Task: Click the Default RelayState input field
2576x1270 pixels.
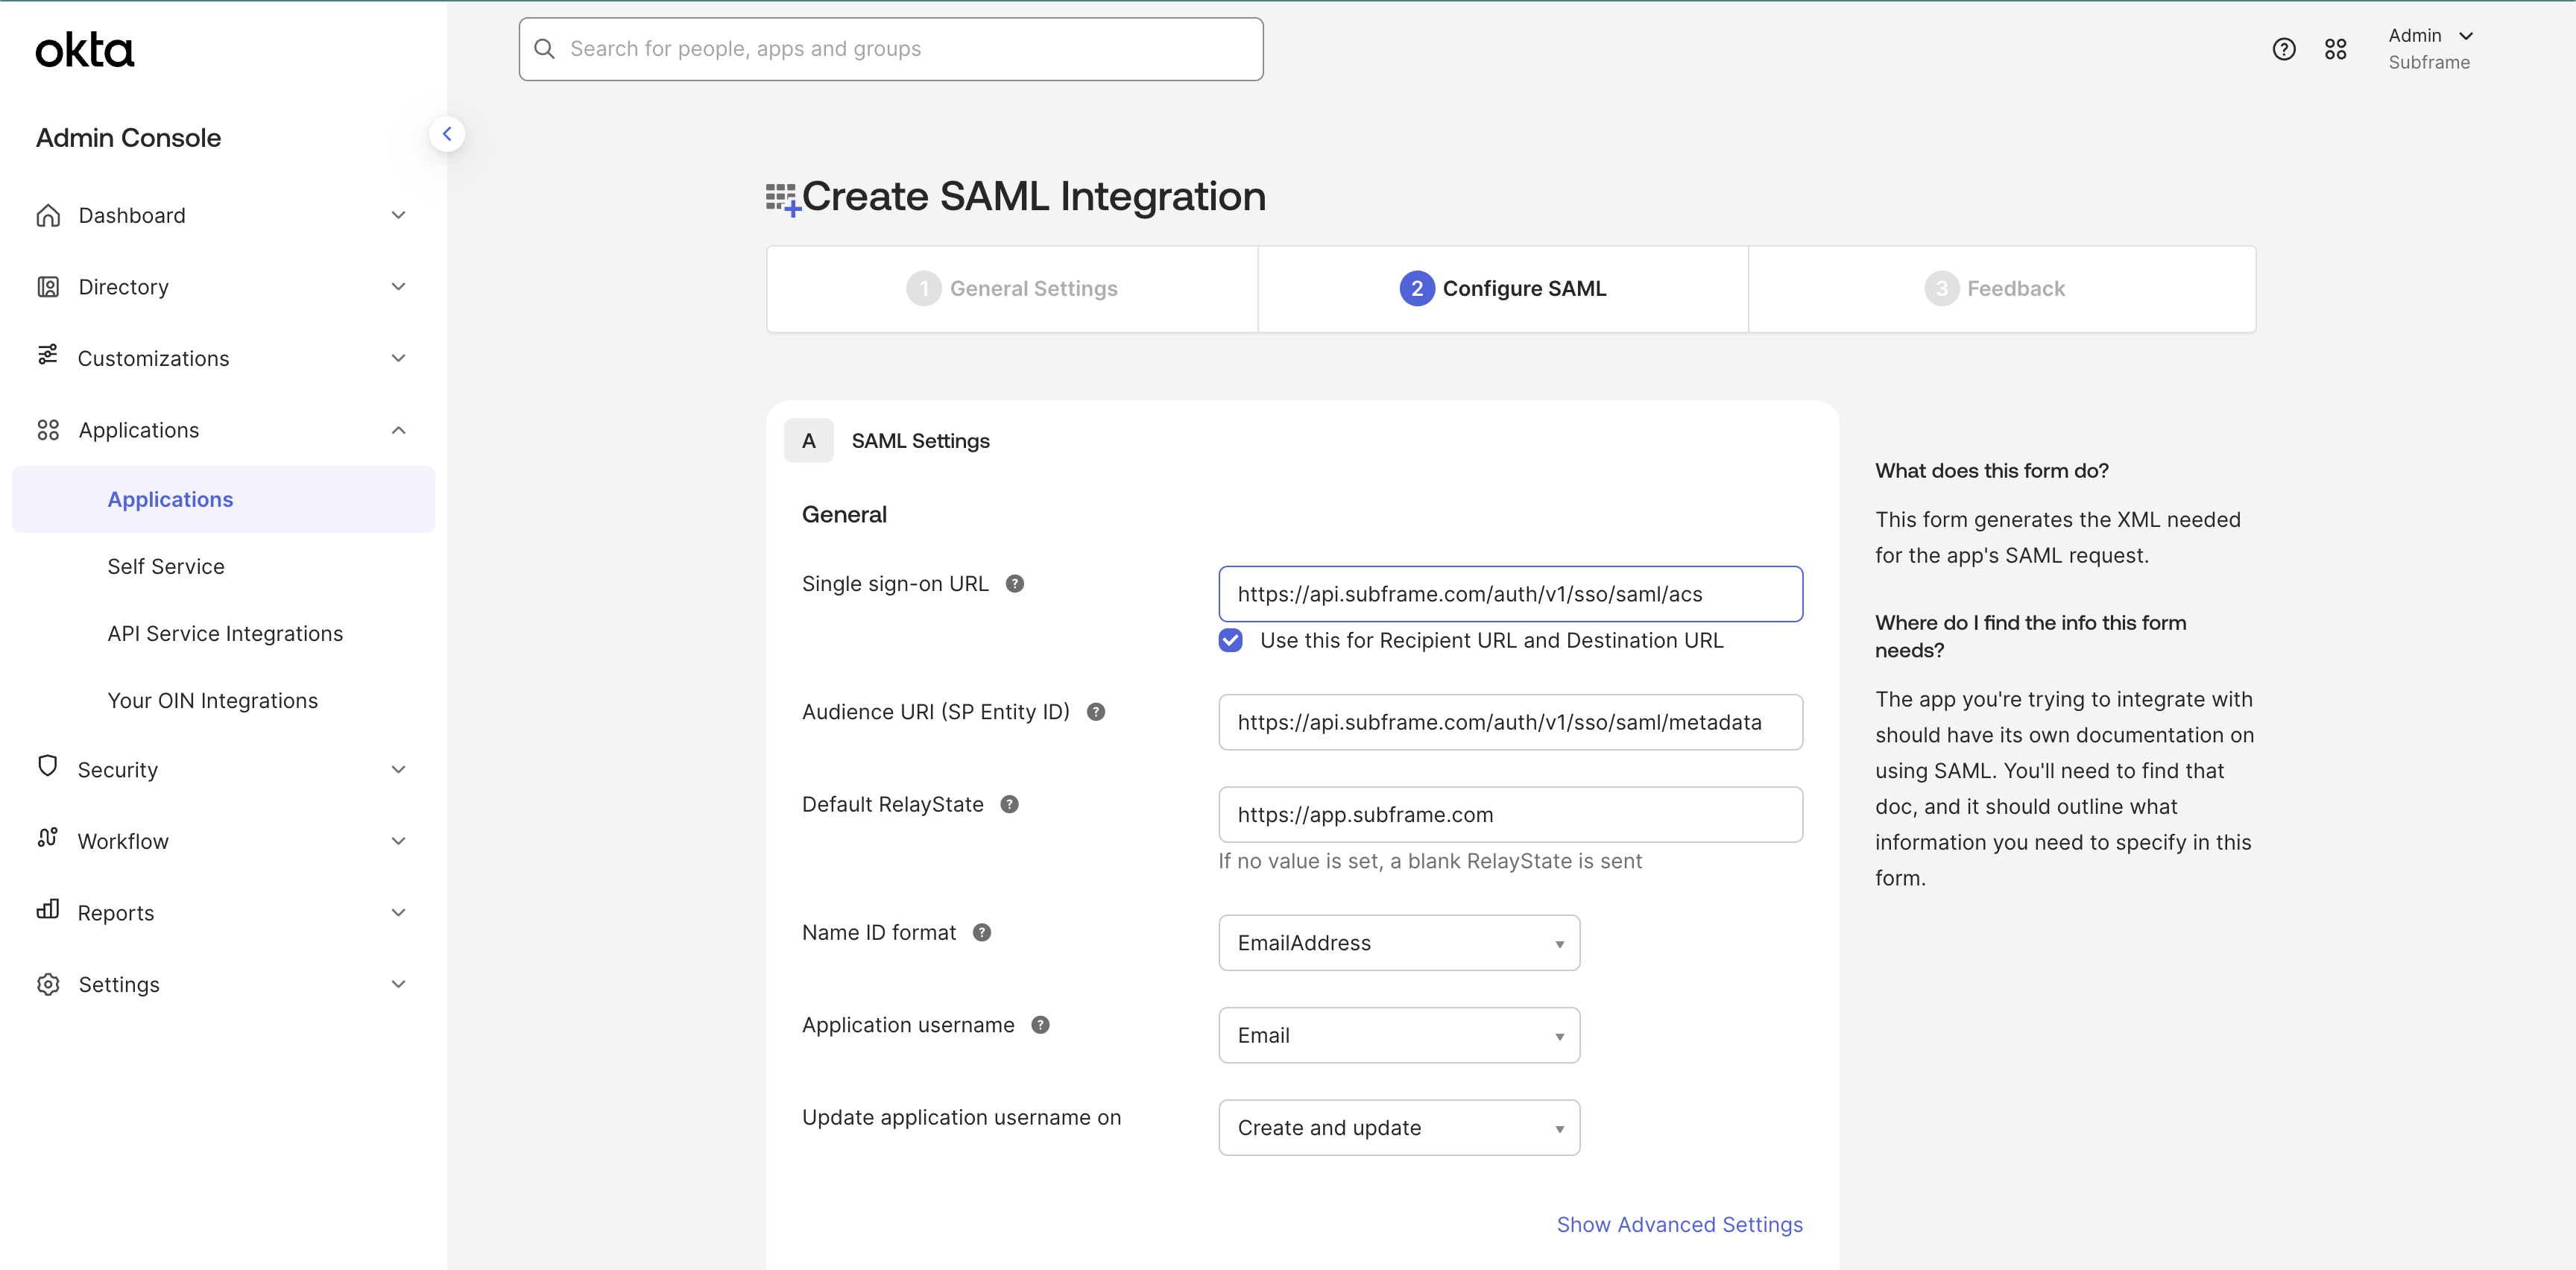Action: (1510, 815)
